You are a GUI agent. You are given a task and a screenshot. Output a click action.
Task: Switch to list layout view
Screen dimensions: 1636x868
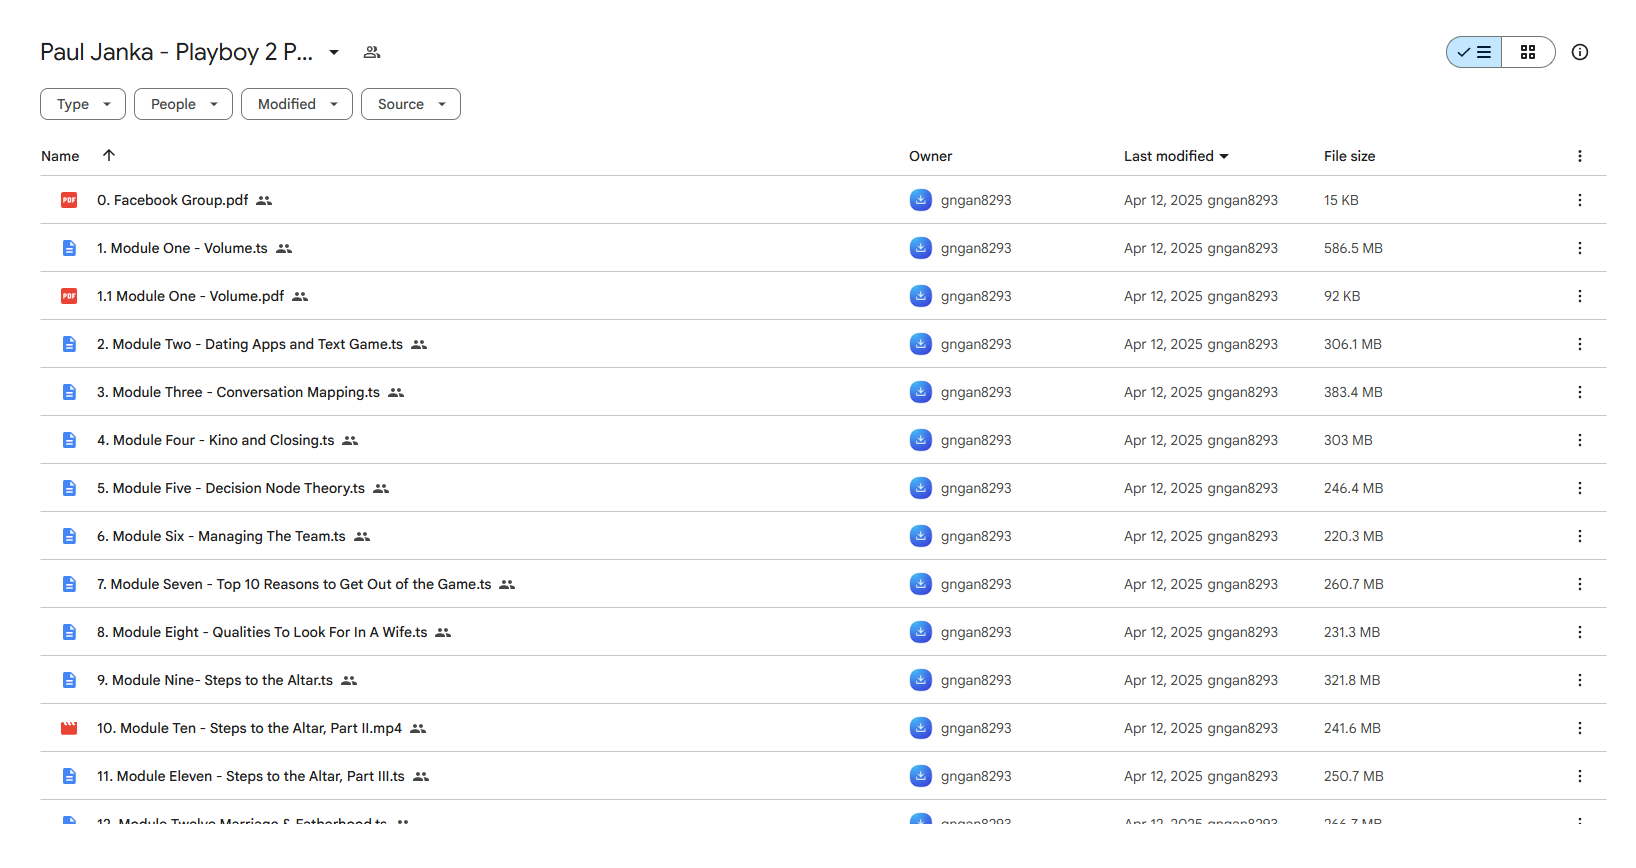(x=1474, y=52)
